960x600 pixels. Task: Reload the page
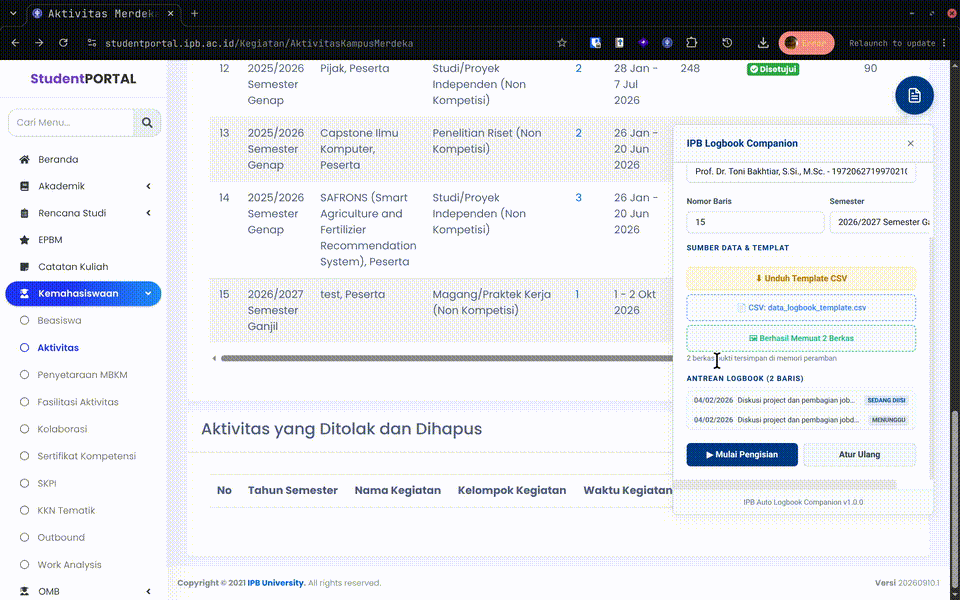click(x=63, y=43)
